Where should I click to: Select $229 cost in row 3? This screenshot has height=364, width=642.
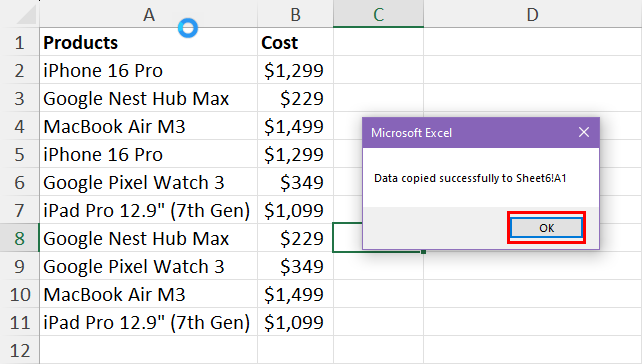pos(295,98)
